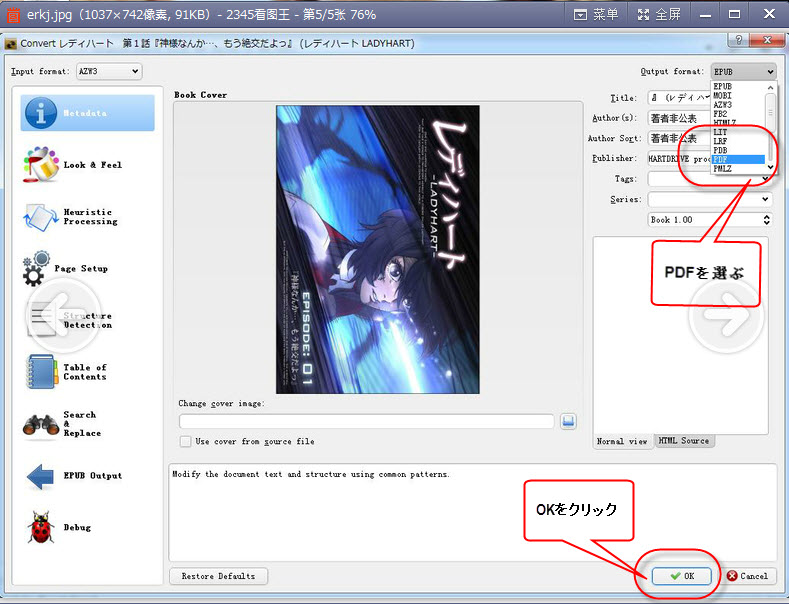Click the Title input field
This screenshot has height=604, width=789.
pos(679,98)
